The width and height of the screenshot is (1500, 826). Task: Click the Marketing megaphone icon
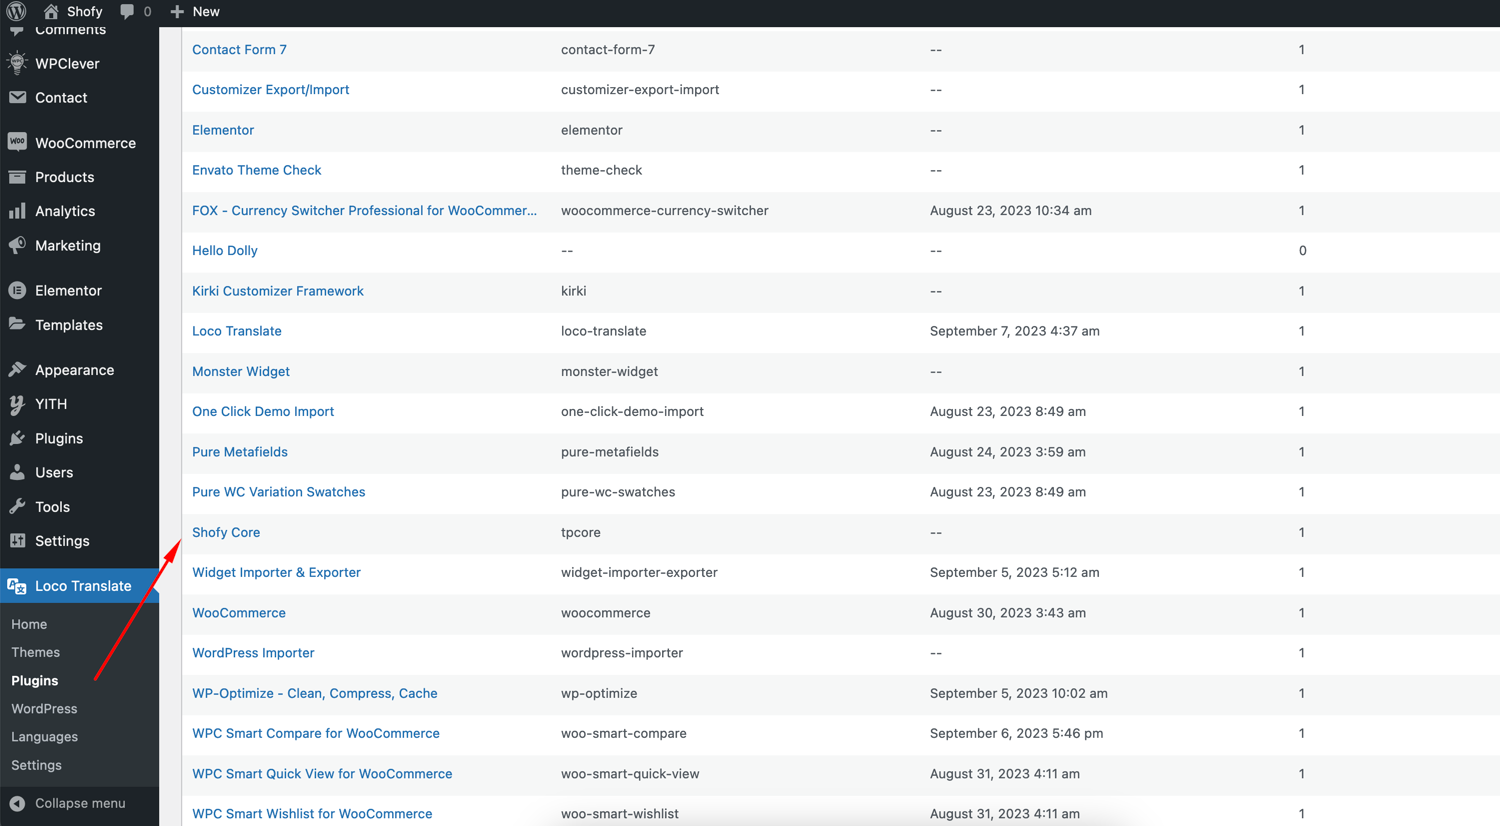(17, 246)
